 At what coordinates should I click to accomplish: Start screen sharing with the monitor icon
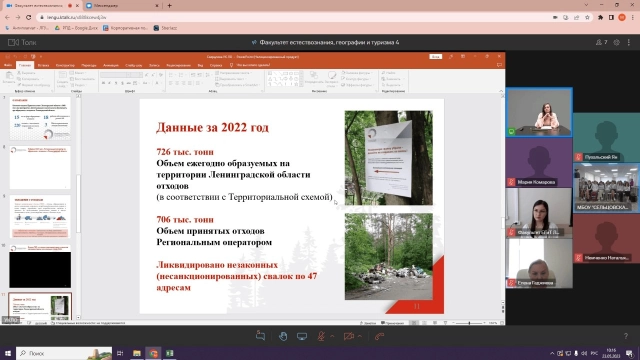(x=302, y=336)
